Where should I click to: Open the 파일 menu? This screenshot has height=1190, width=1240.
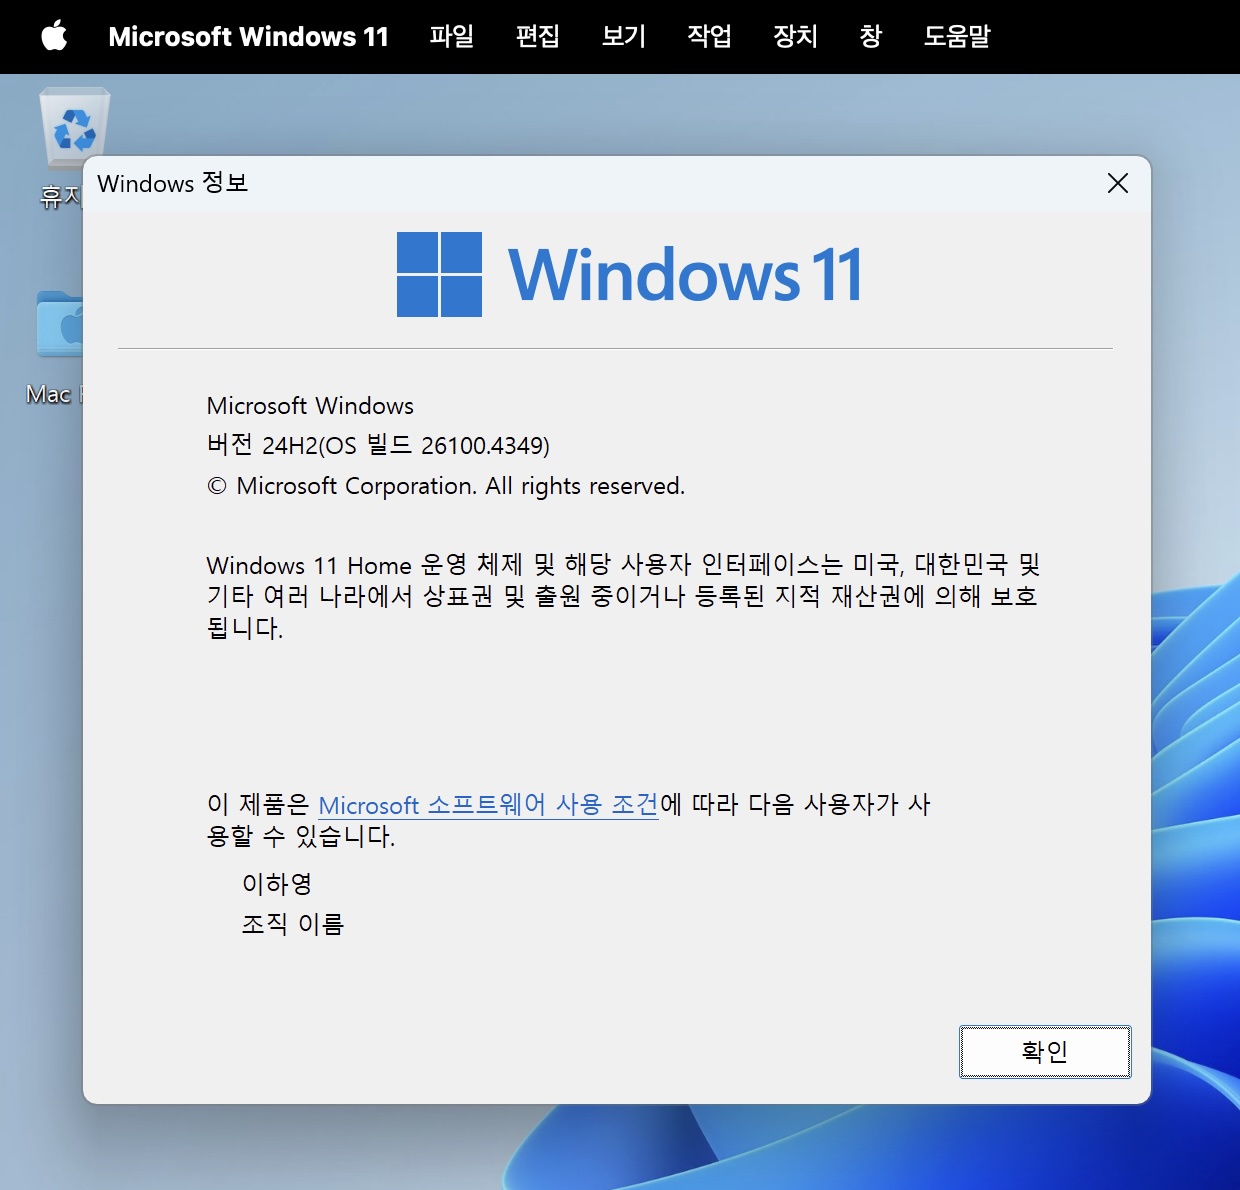click(x=452, y=37)
